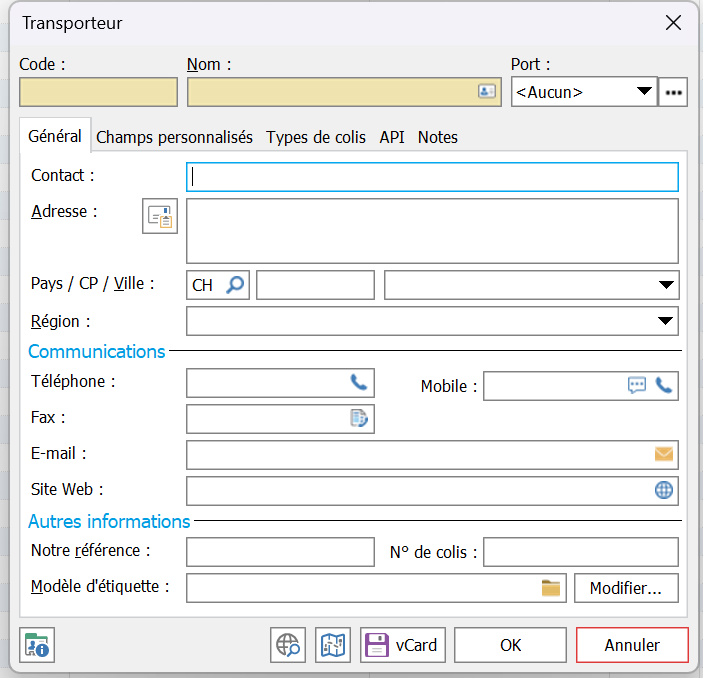Click the contact card icon in Nom field
Screen dimensions: 703x678
point(487,92)
